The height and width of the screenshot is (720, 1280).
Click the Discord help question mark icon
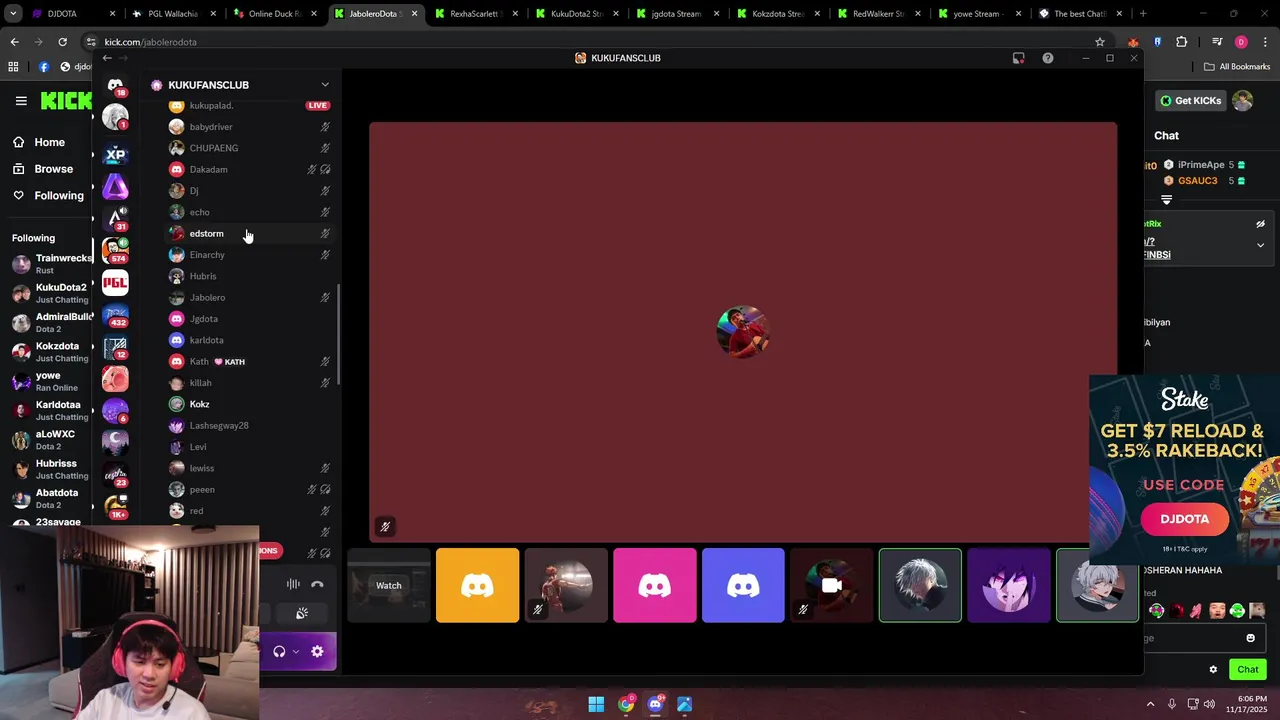(x=1047, y=58)
